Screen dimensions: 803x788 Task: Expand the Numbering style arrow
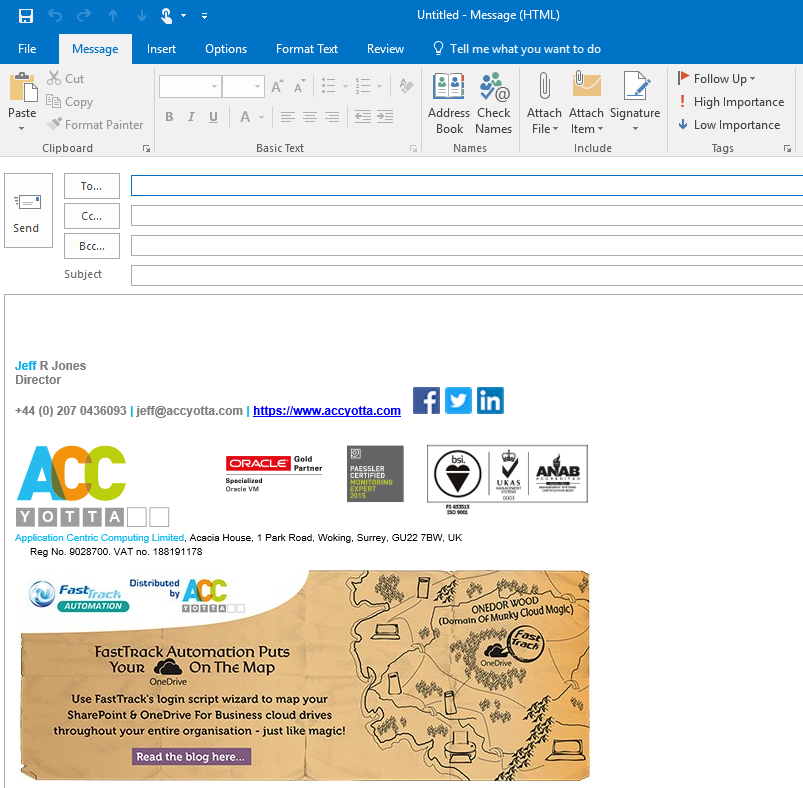pos(379,87)
